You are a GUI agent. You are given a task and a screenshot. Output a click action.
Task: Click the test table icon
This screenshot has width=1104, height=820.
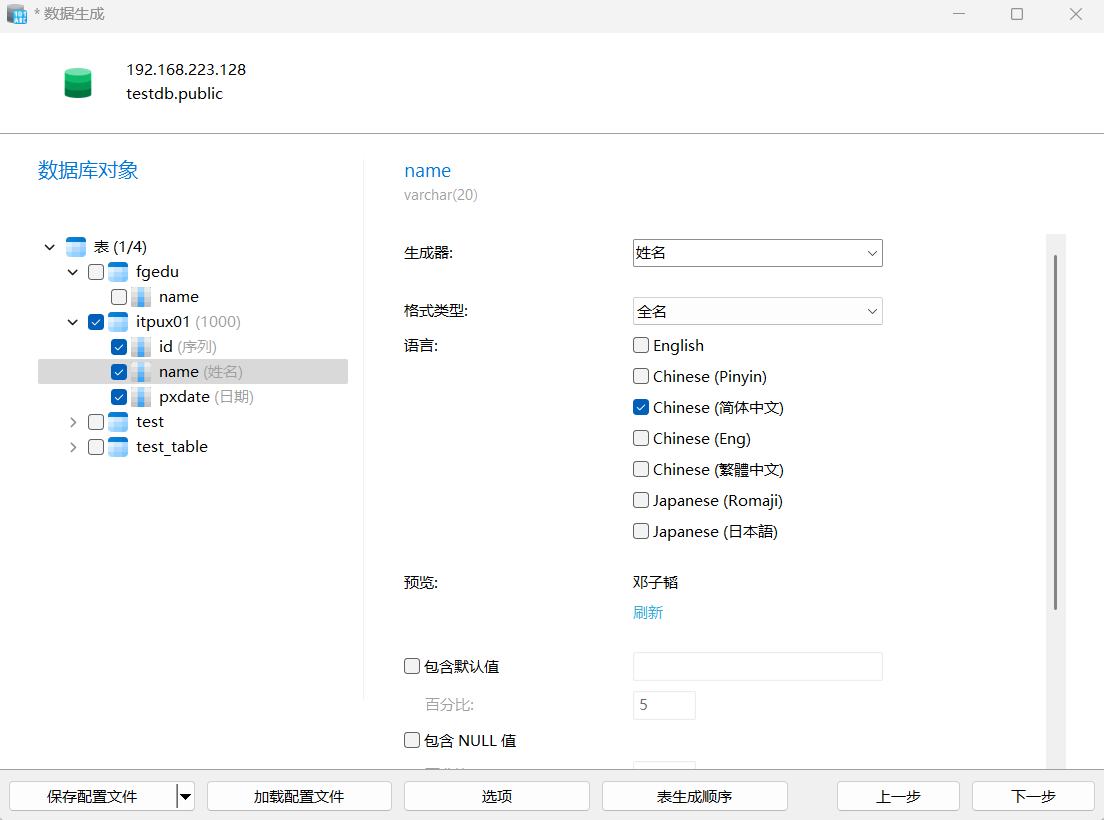(x=118, y=422)
